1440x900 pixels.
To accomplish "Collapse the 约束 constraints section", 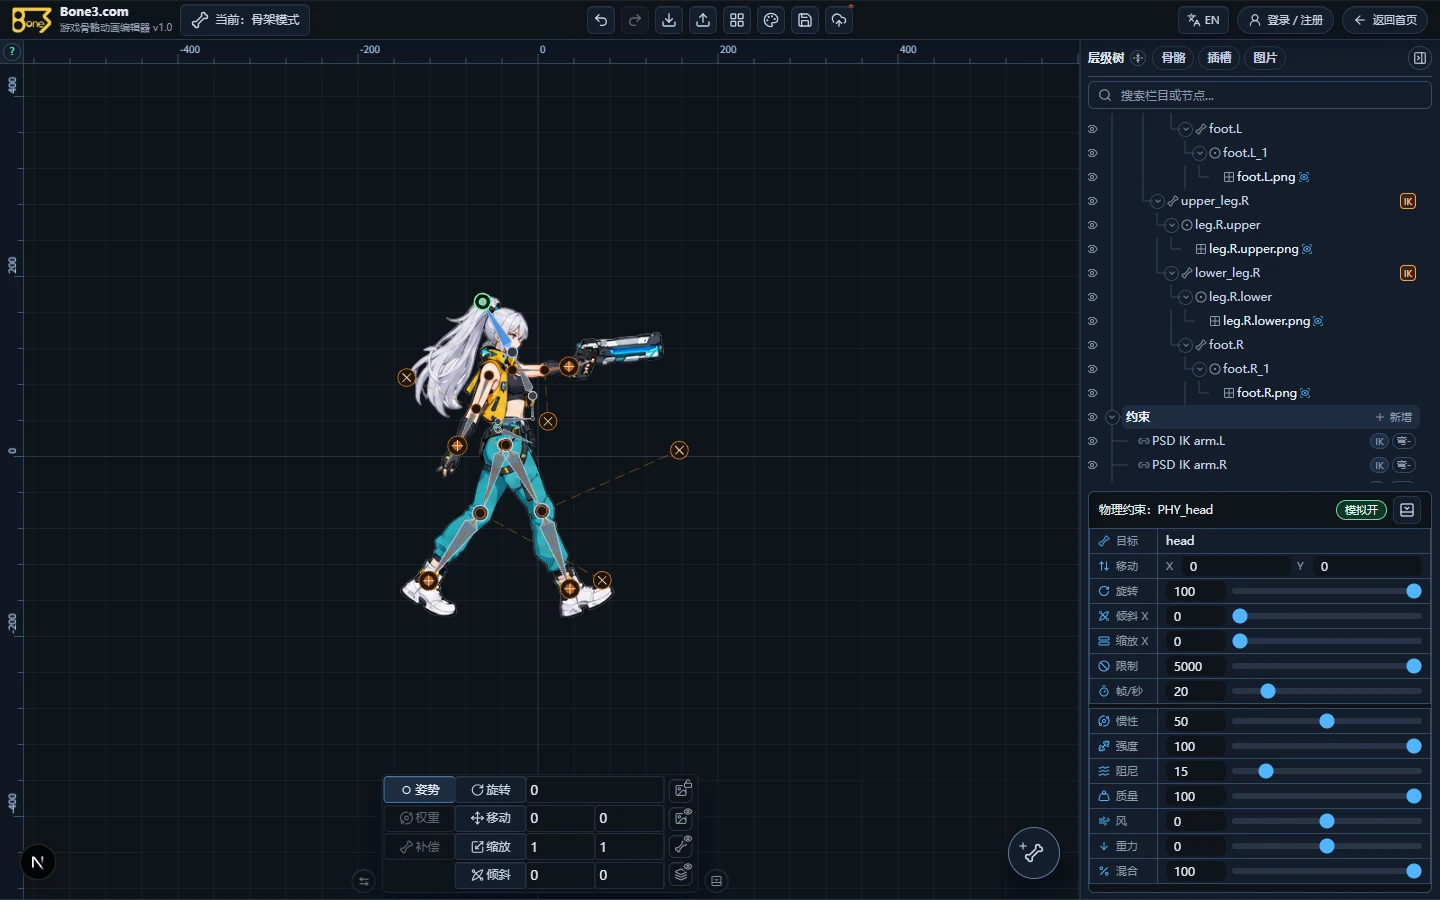I will (x=1112, y=417).
